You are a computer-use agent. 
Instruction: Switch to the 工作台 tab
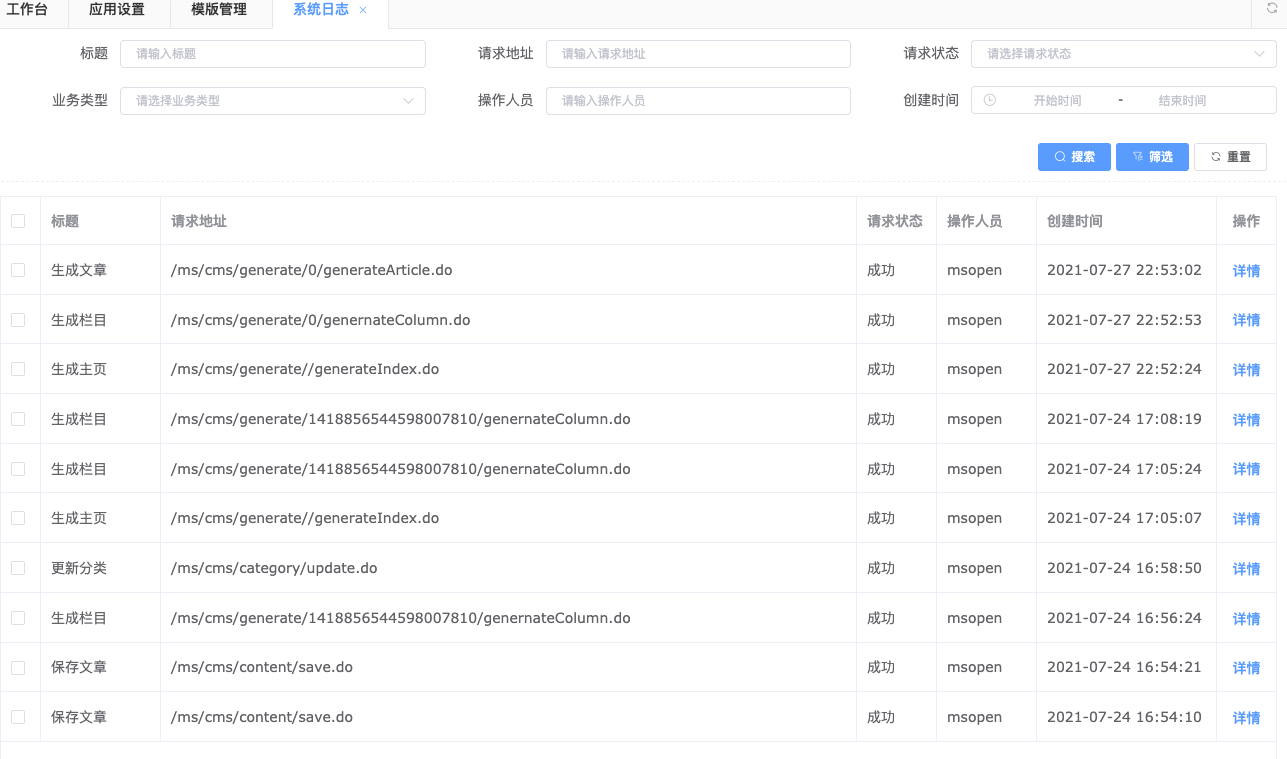[27, 10]
